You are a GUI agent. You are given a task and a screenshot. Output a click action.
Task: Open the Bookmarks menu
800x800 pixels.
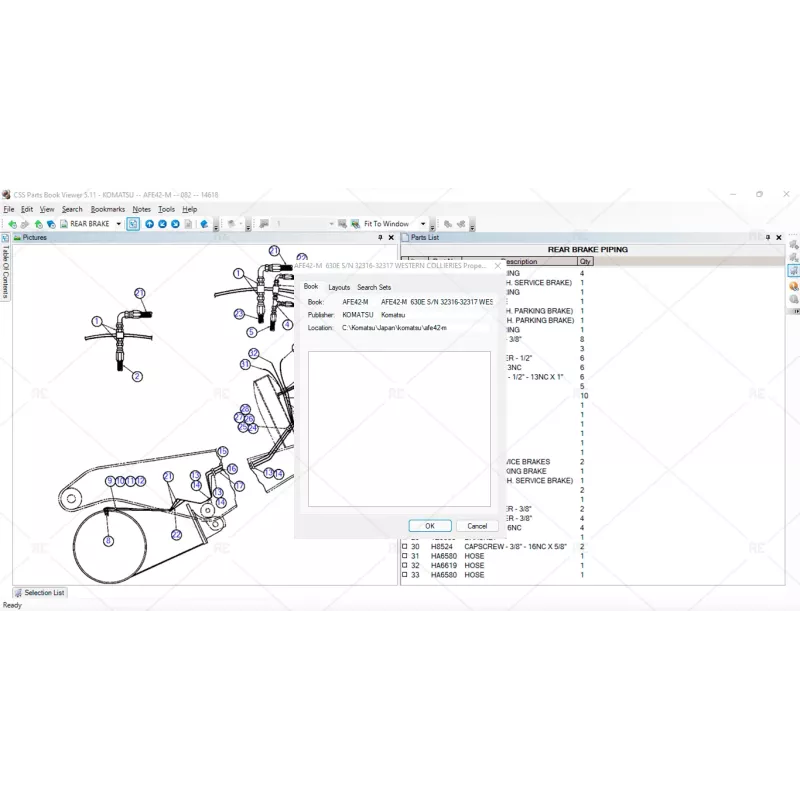click(x=107, y=208)
